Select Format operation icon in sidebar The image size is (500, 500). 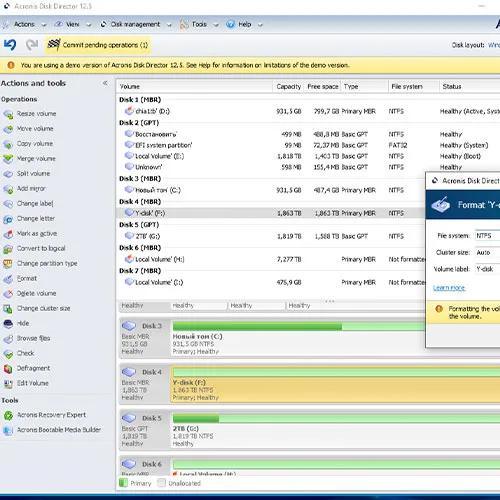point(8,279)
